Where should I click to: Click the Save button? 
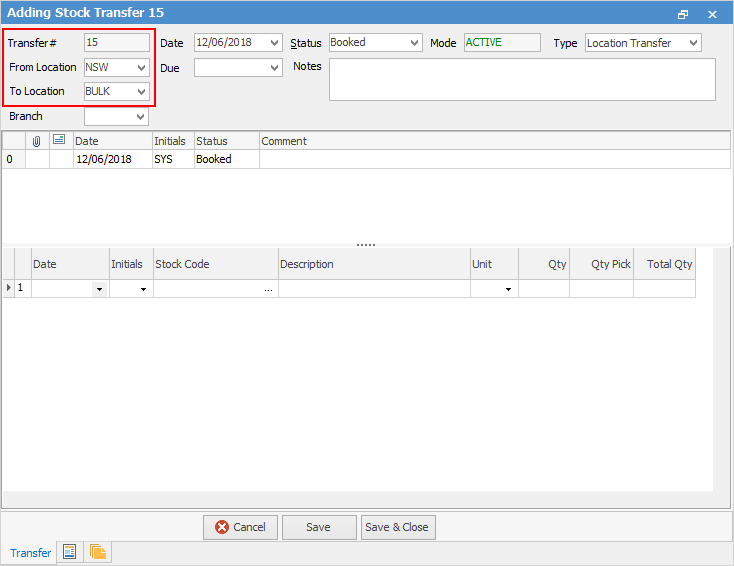[x=319, y=527]
